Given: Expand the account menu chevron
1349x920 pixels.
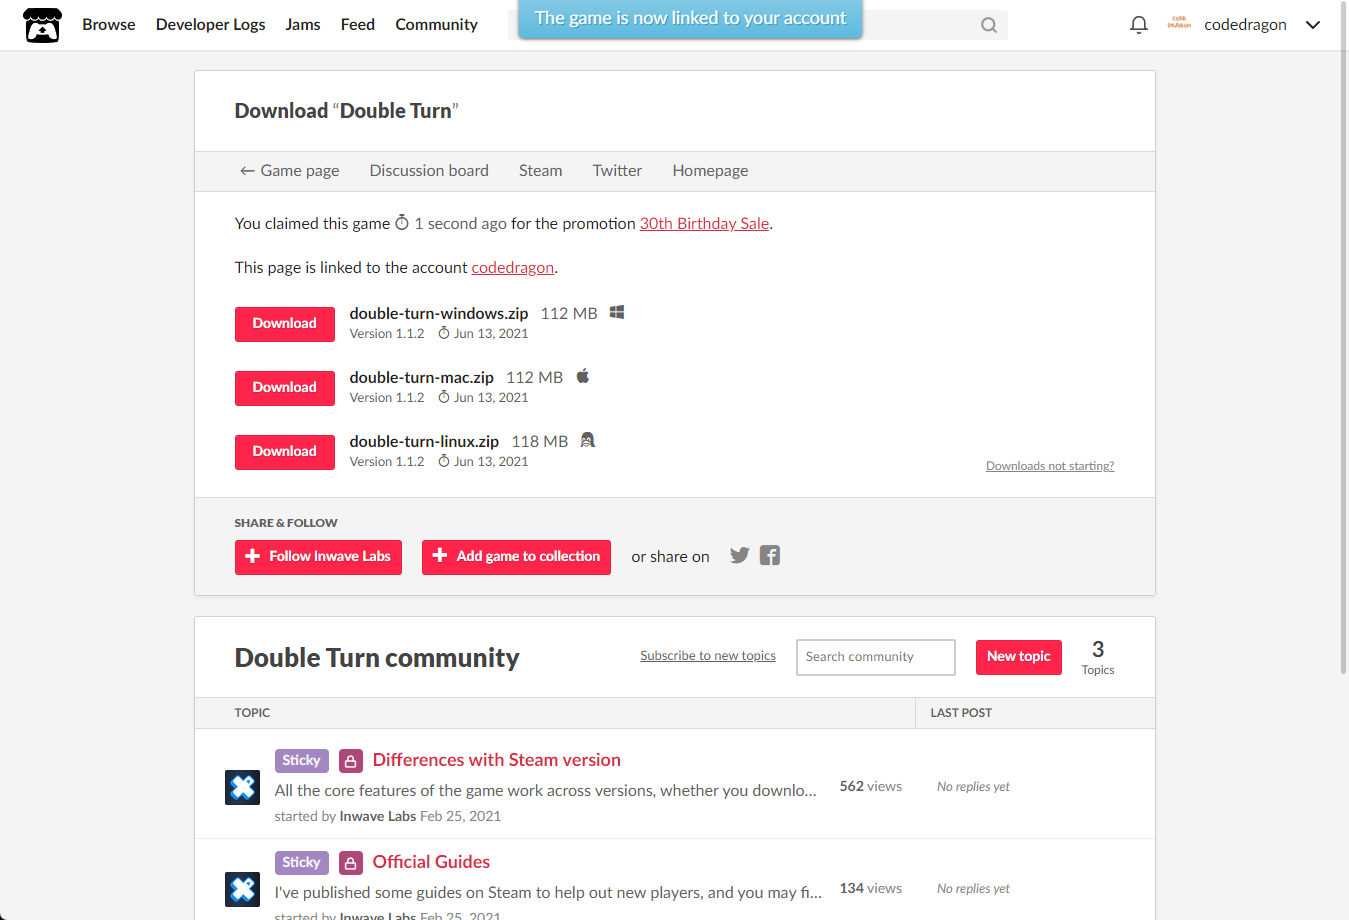Looking at the screenshot, I should (x=1313, y=25).
